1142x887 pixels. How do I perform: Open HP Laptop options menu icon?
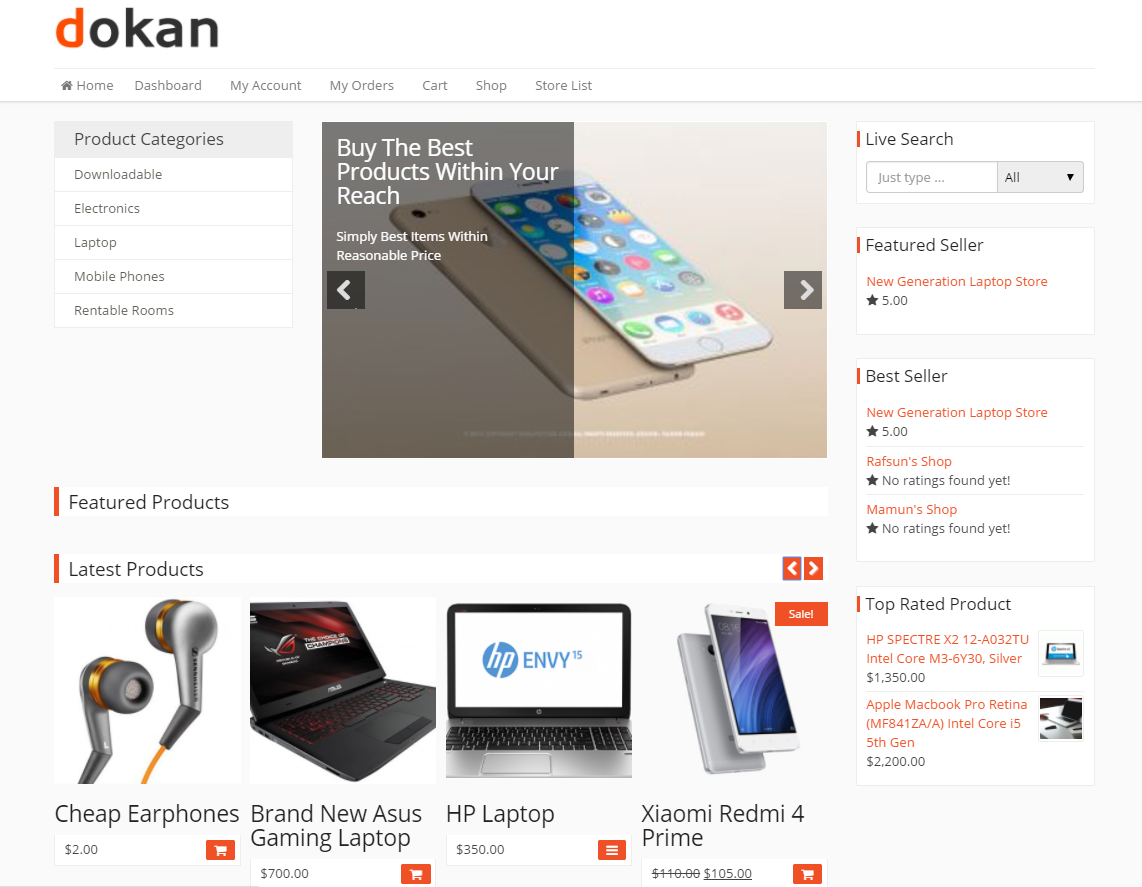point(612,850)
